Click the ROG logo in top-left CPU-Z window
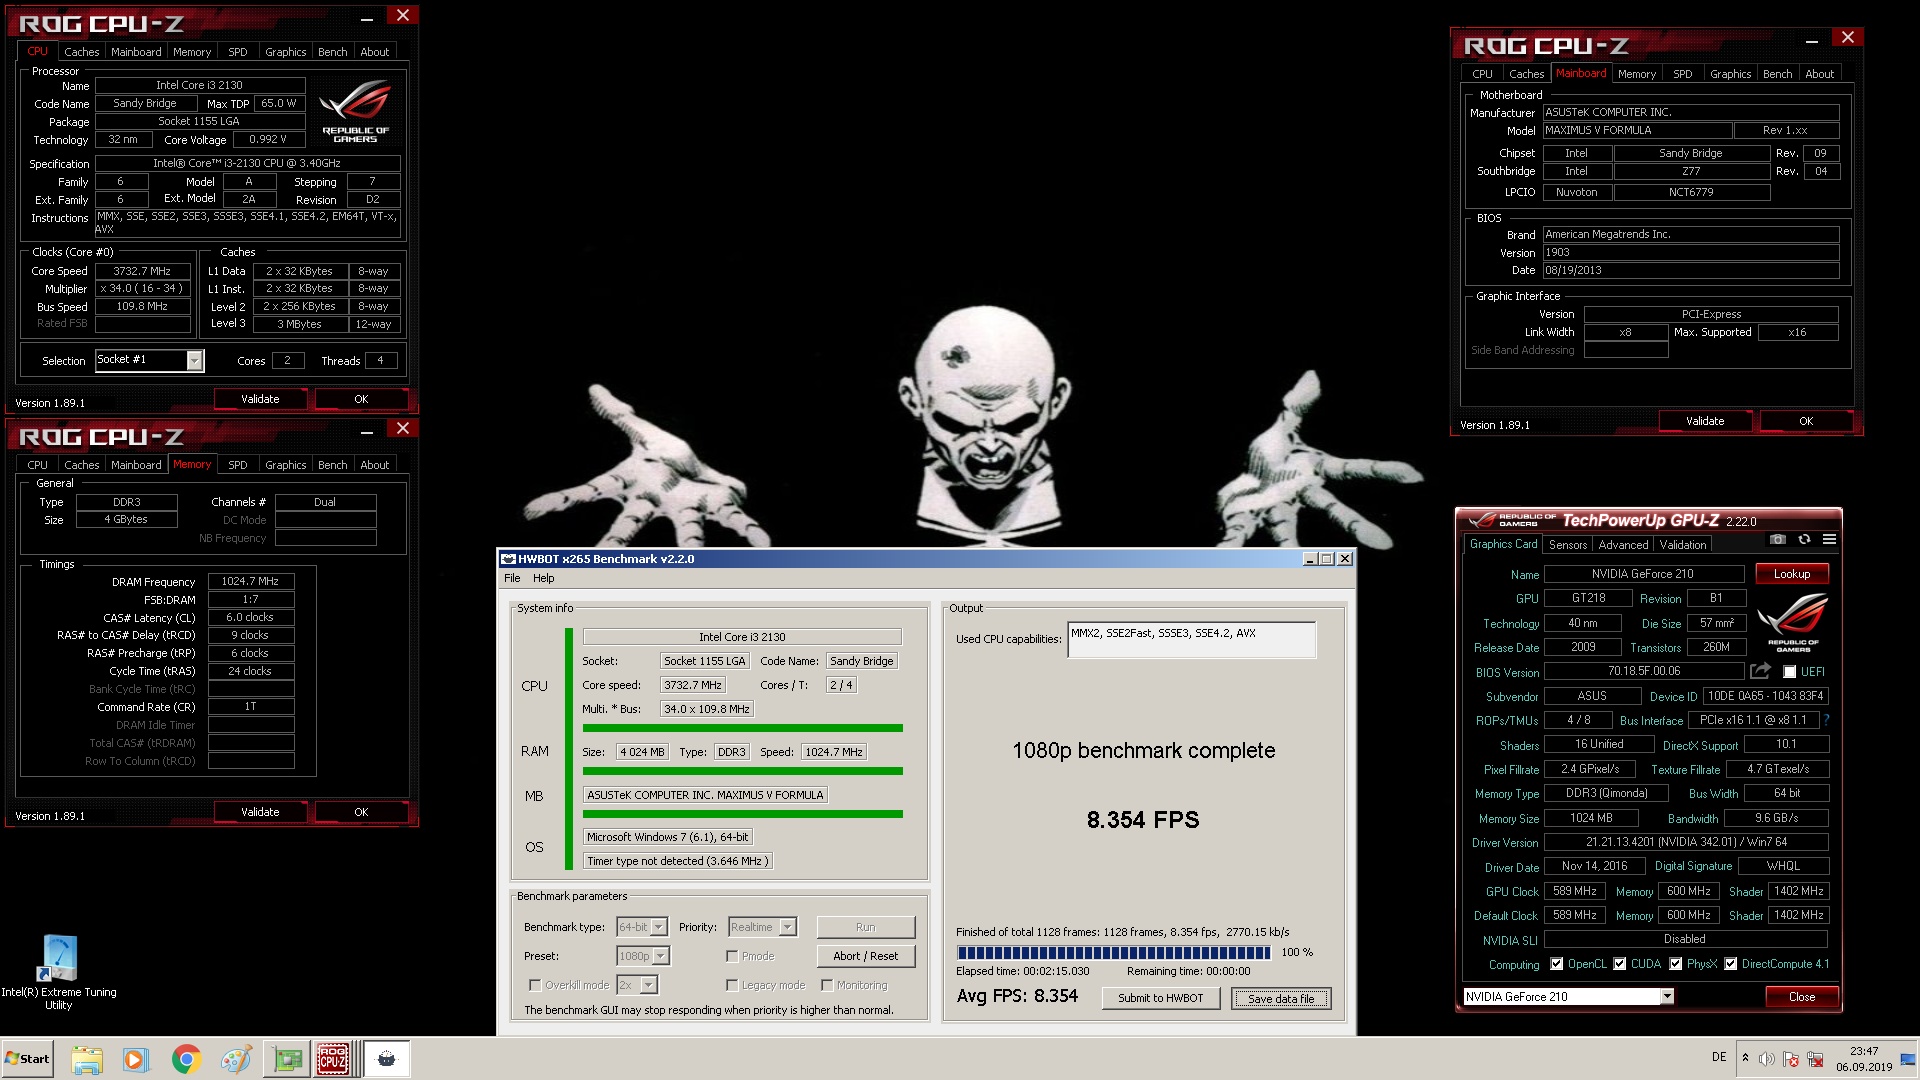 pos(355,111)
